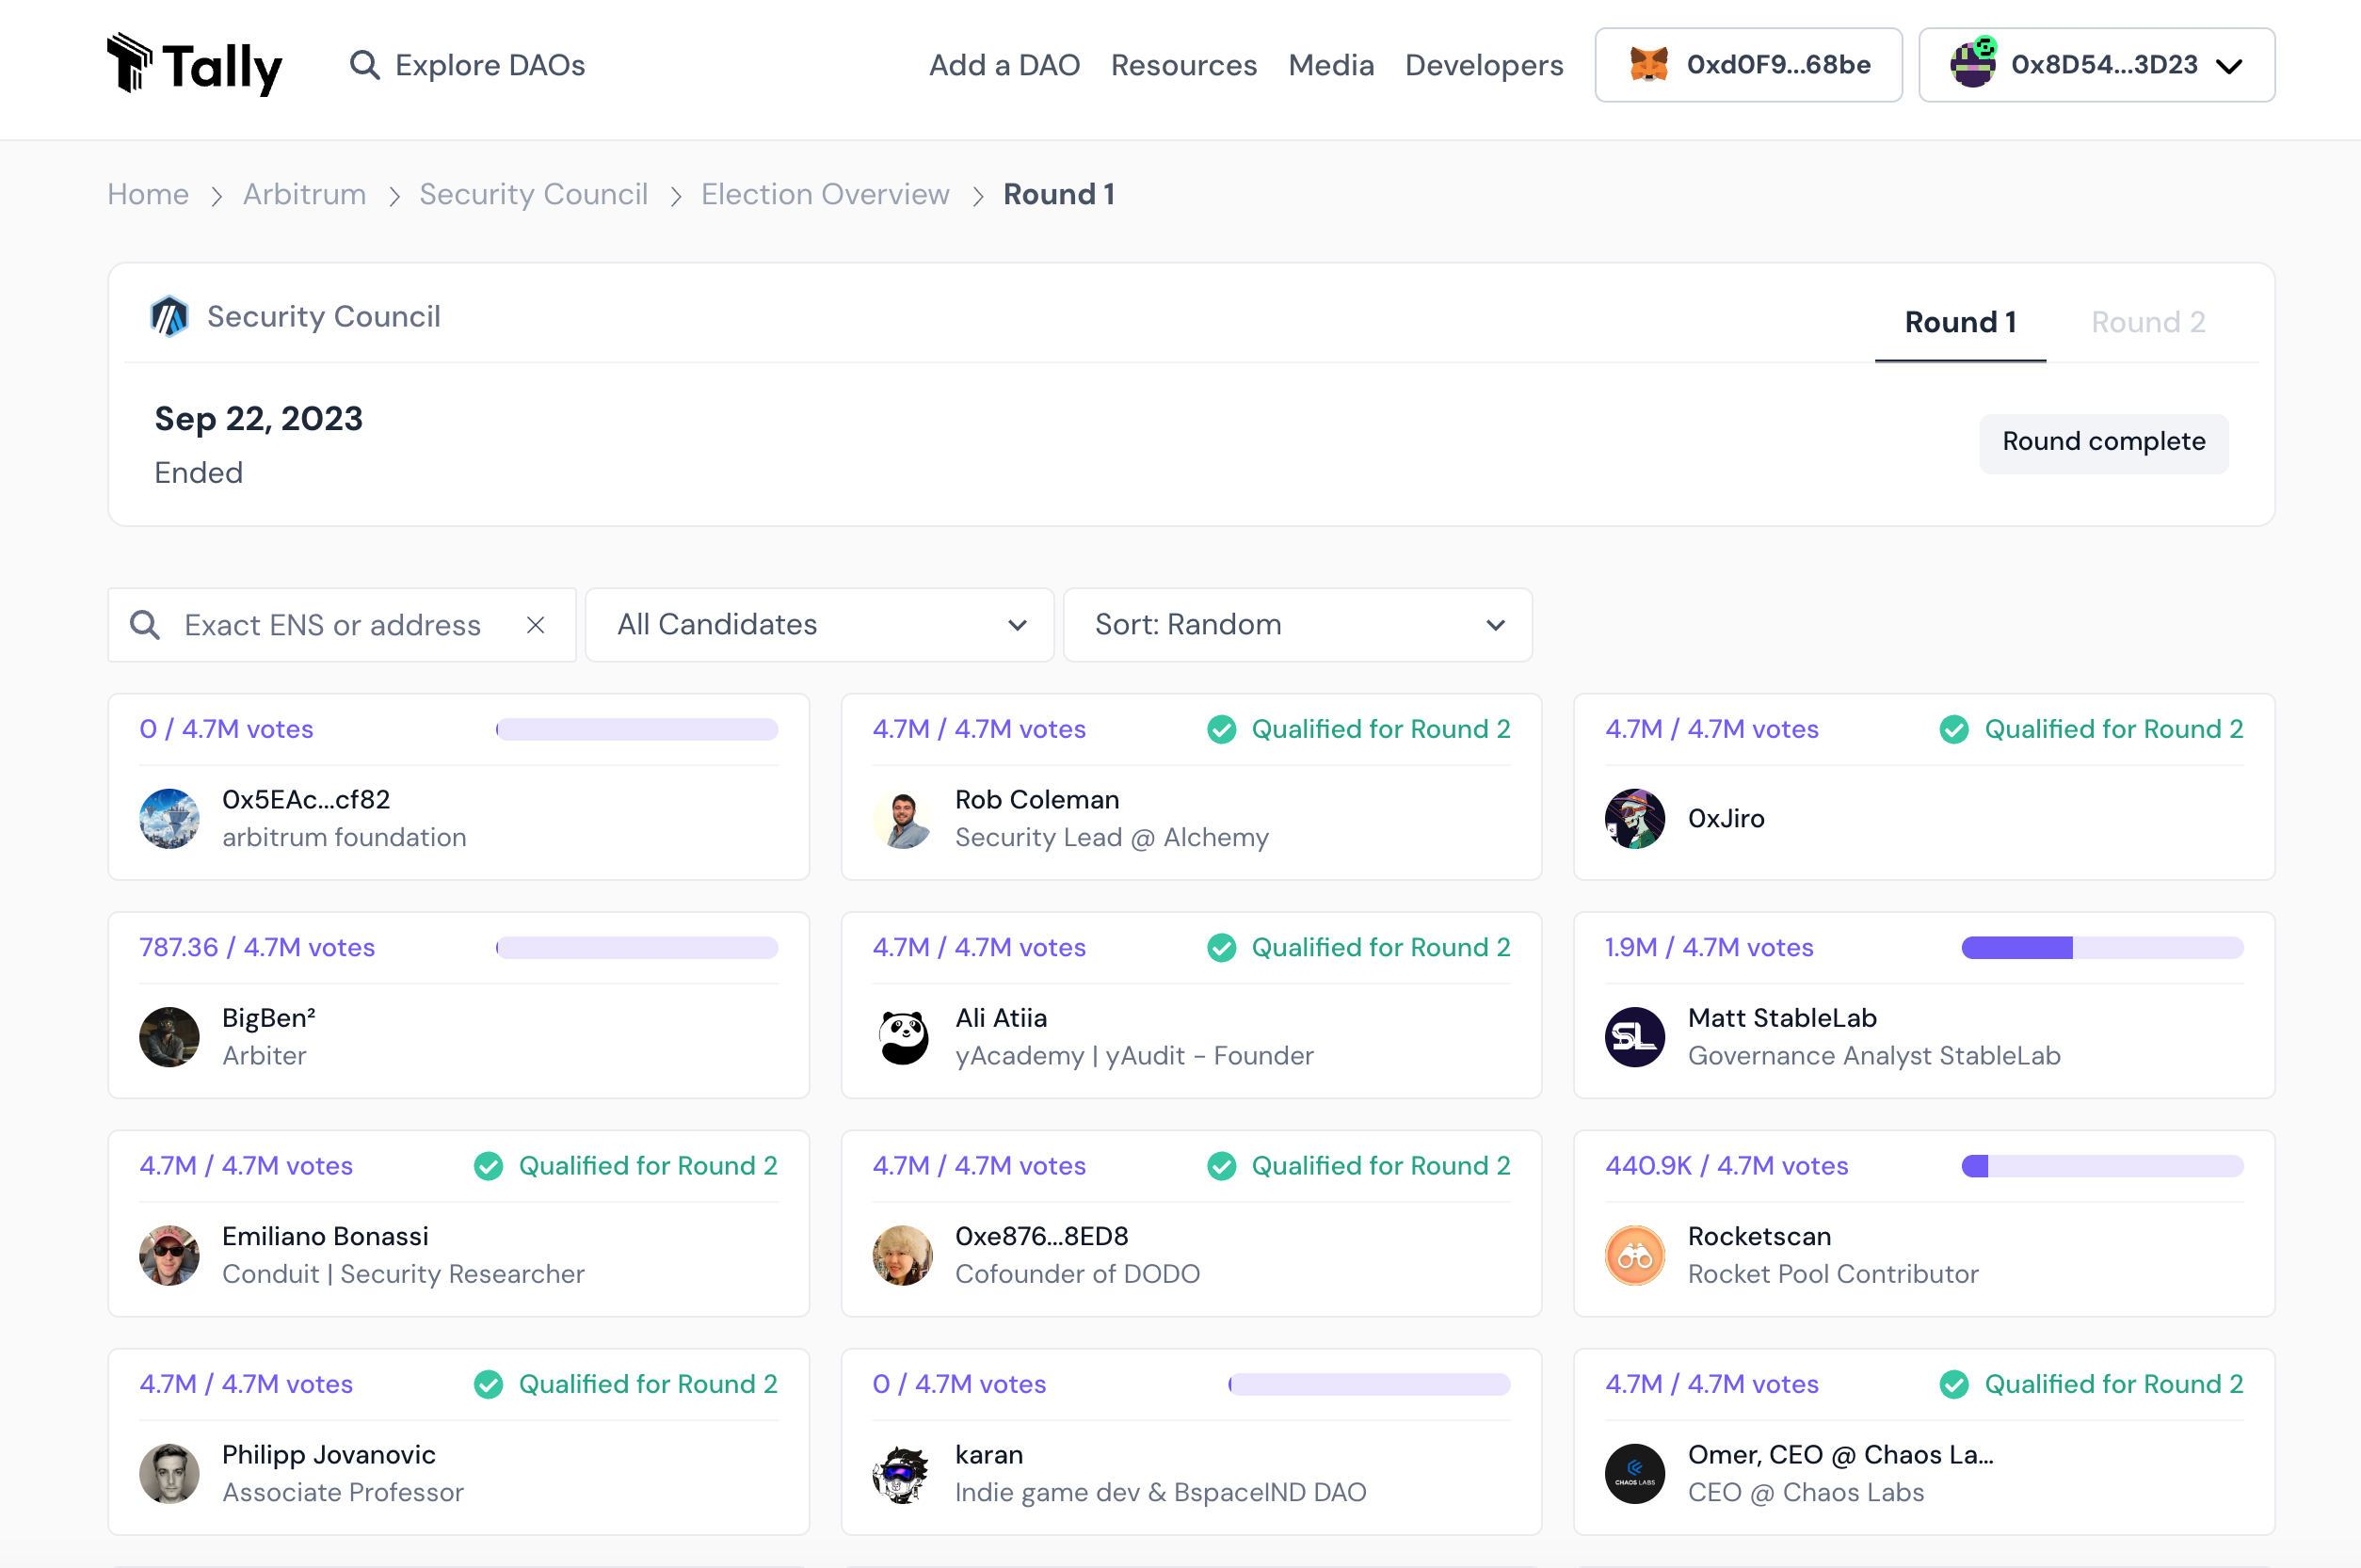Switch to the Round 1 tab
Image resolution: width=2361 pixels, height=1568 pixels.
pyautogui.click(x=1960, y=322)
